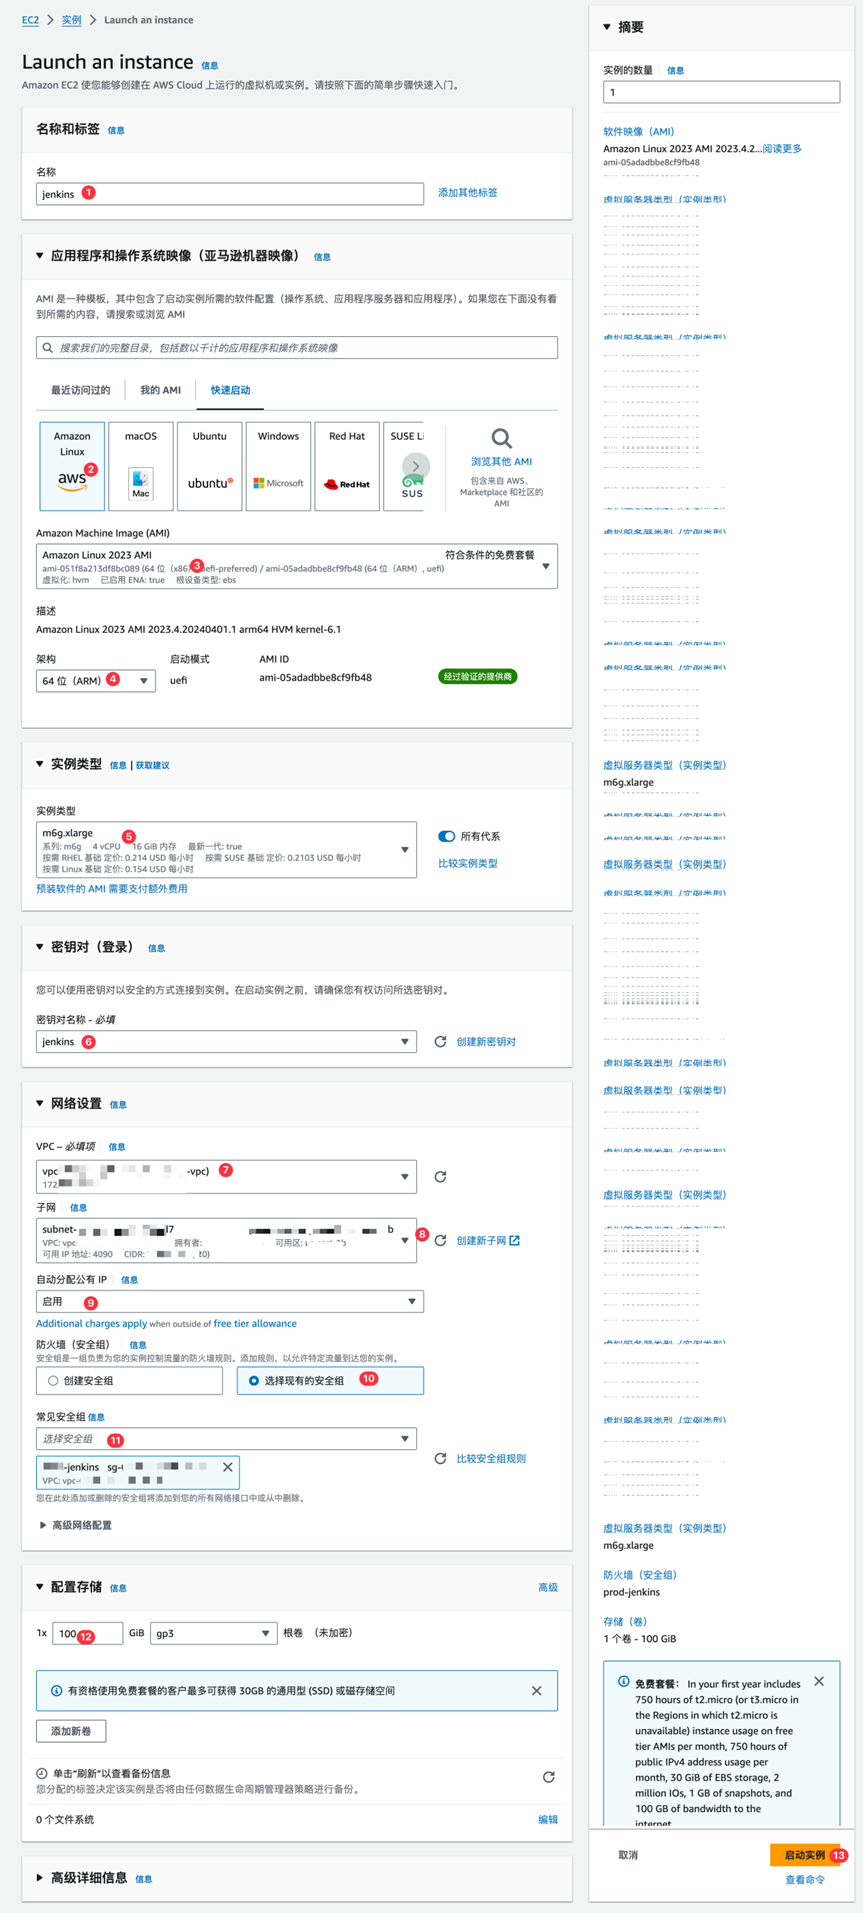Refresh the subnet list
The width and height of the screenshot is (863, 1913).
tap(440, 1241)
